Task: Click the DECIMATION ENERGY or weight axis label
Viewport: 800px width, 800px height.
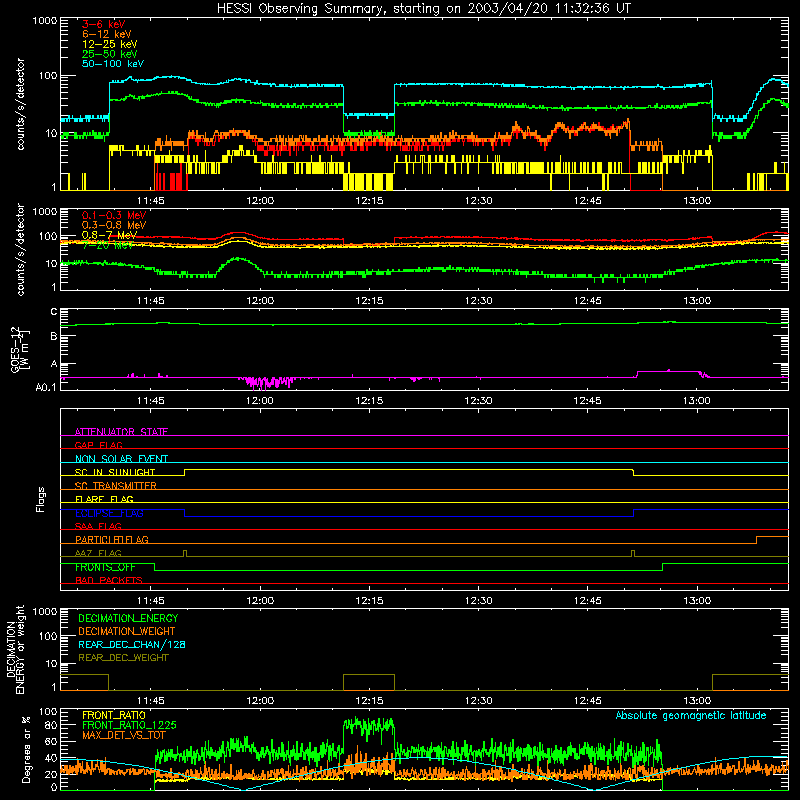Action: coord(15,649)
